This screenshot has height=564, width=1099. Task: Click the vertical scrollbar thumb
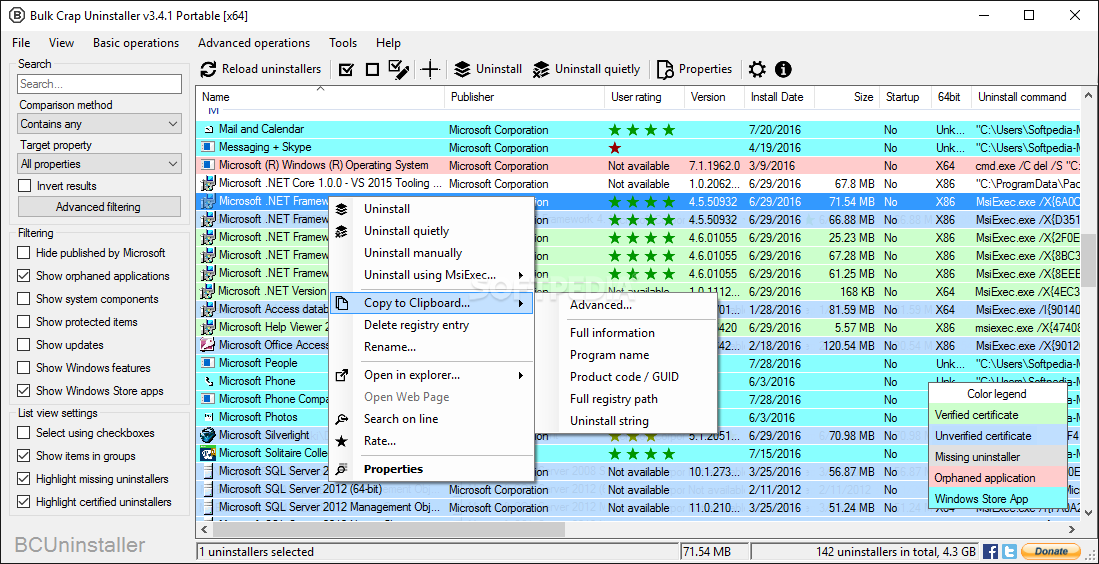[1088, 261]
